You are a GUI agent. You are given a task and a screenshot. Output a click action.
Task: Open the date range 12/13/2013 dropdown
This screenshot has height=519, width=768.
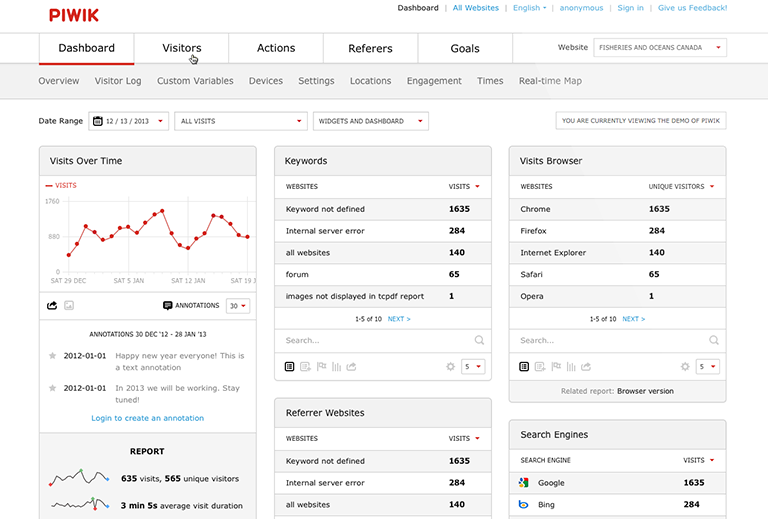click(128, 121)
